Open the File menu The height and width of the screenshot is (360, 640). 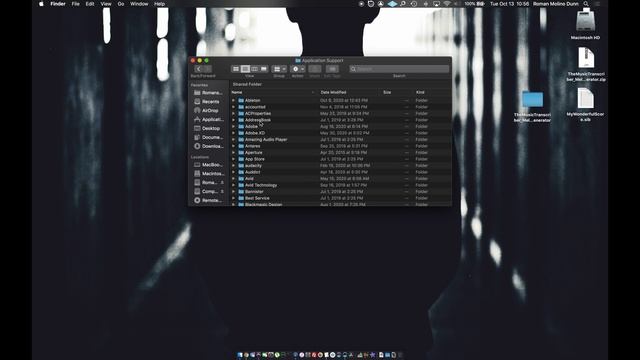[x=76, y=4]
